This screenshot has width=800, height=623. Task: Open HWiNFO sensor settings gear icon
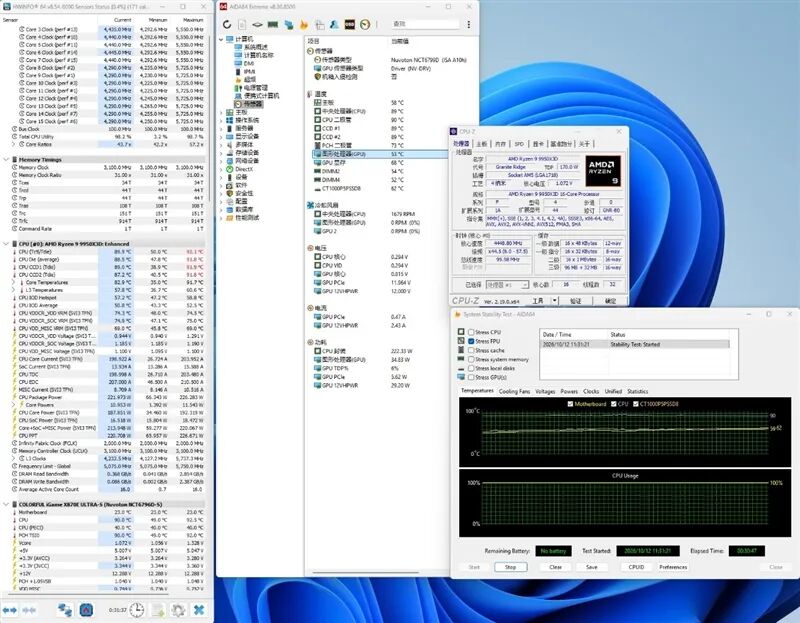178,610
